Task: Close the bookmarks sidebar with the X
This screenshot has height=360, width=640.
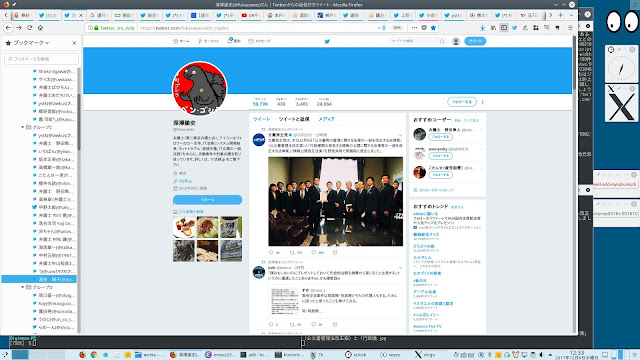Action: [x=74, y=43]
